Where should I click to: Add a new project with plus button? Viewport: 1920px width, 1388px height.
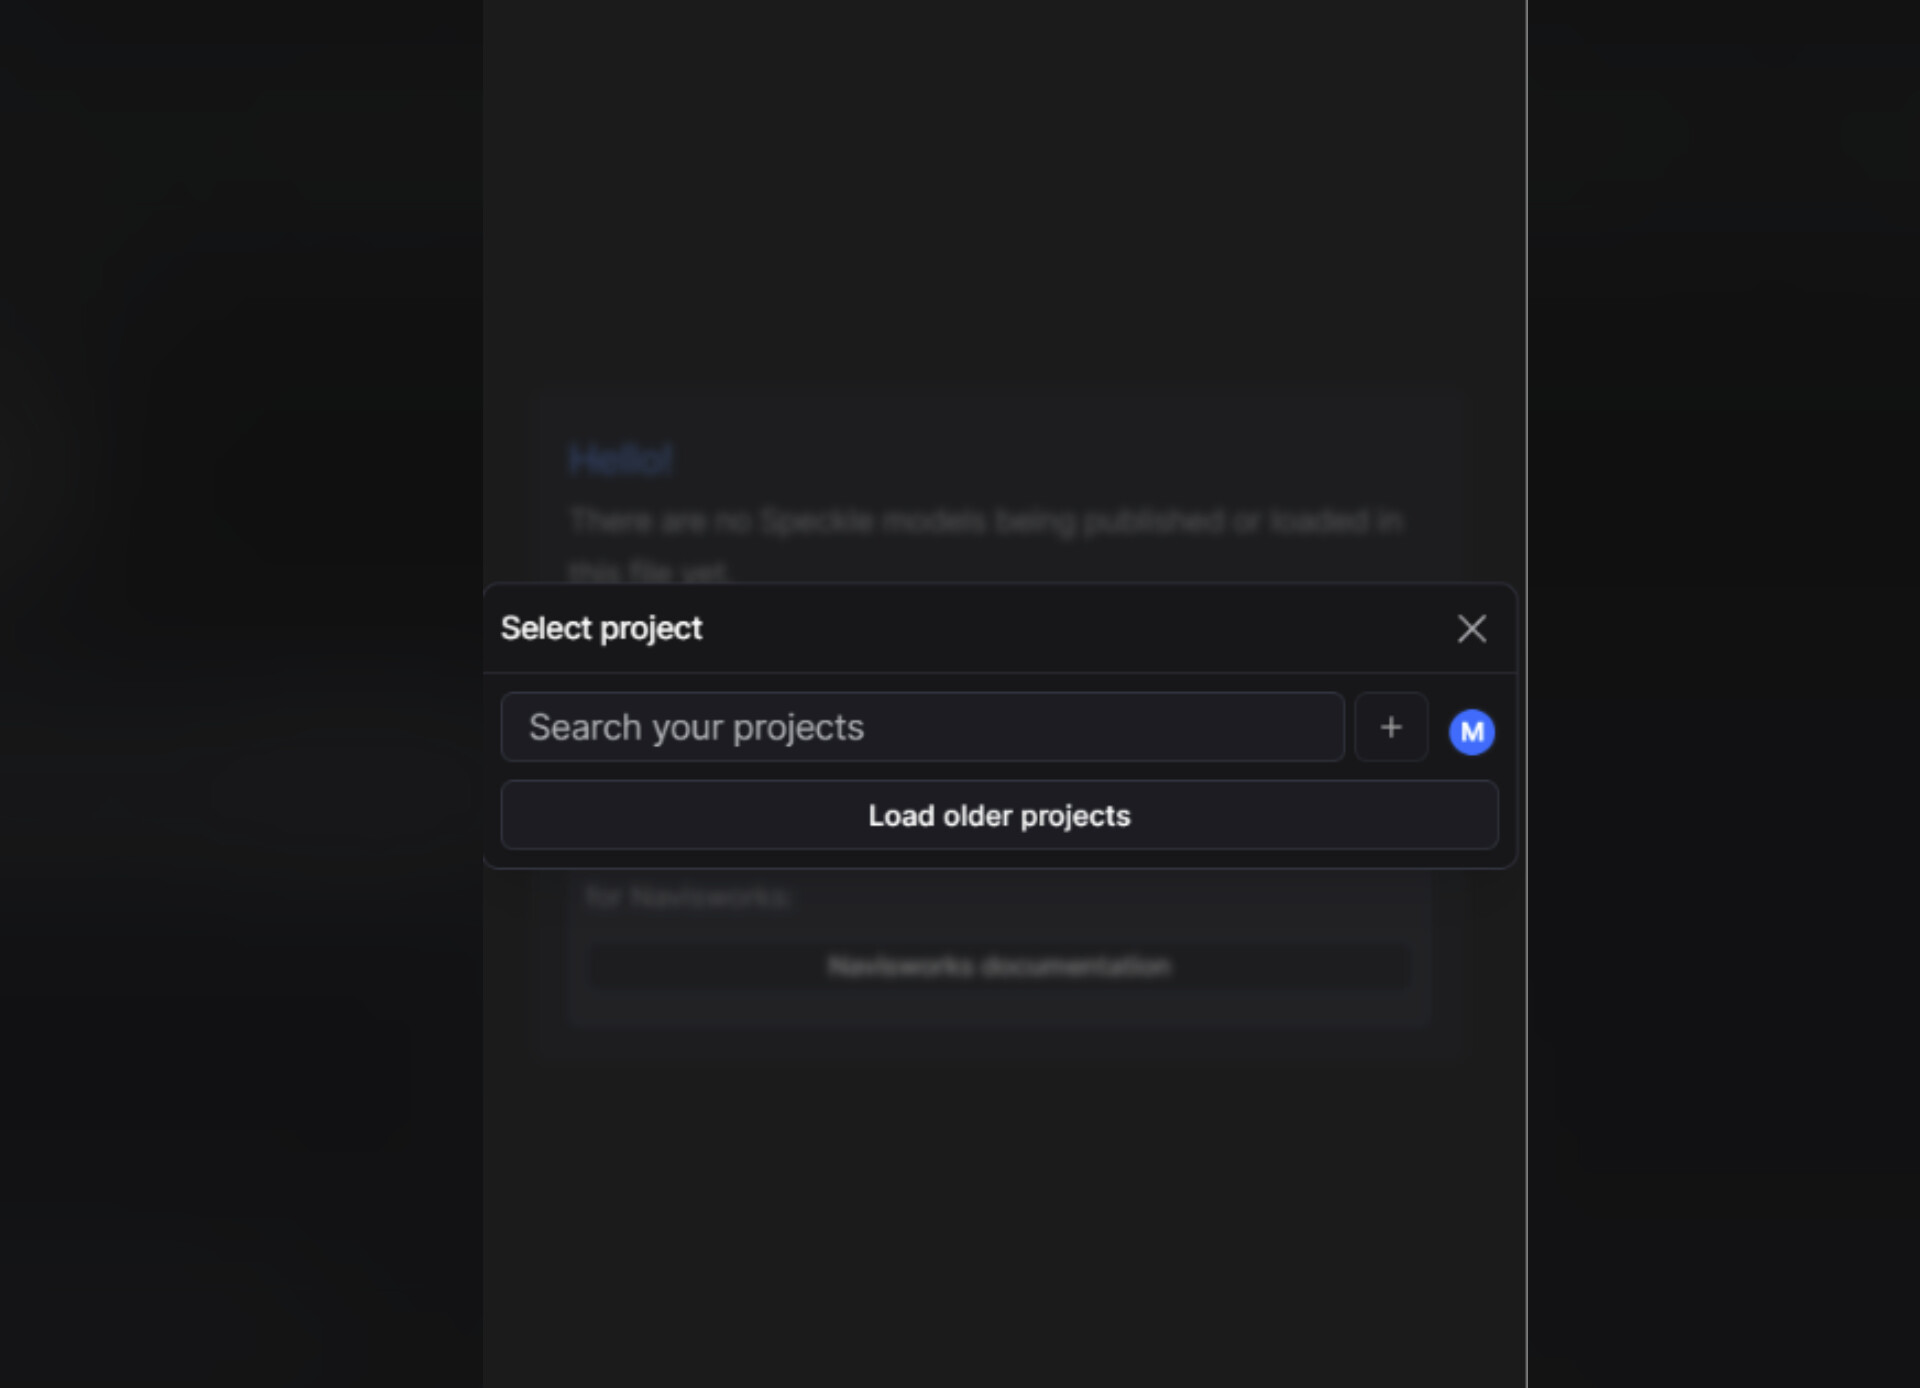click(1391, 727)
